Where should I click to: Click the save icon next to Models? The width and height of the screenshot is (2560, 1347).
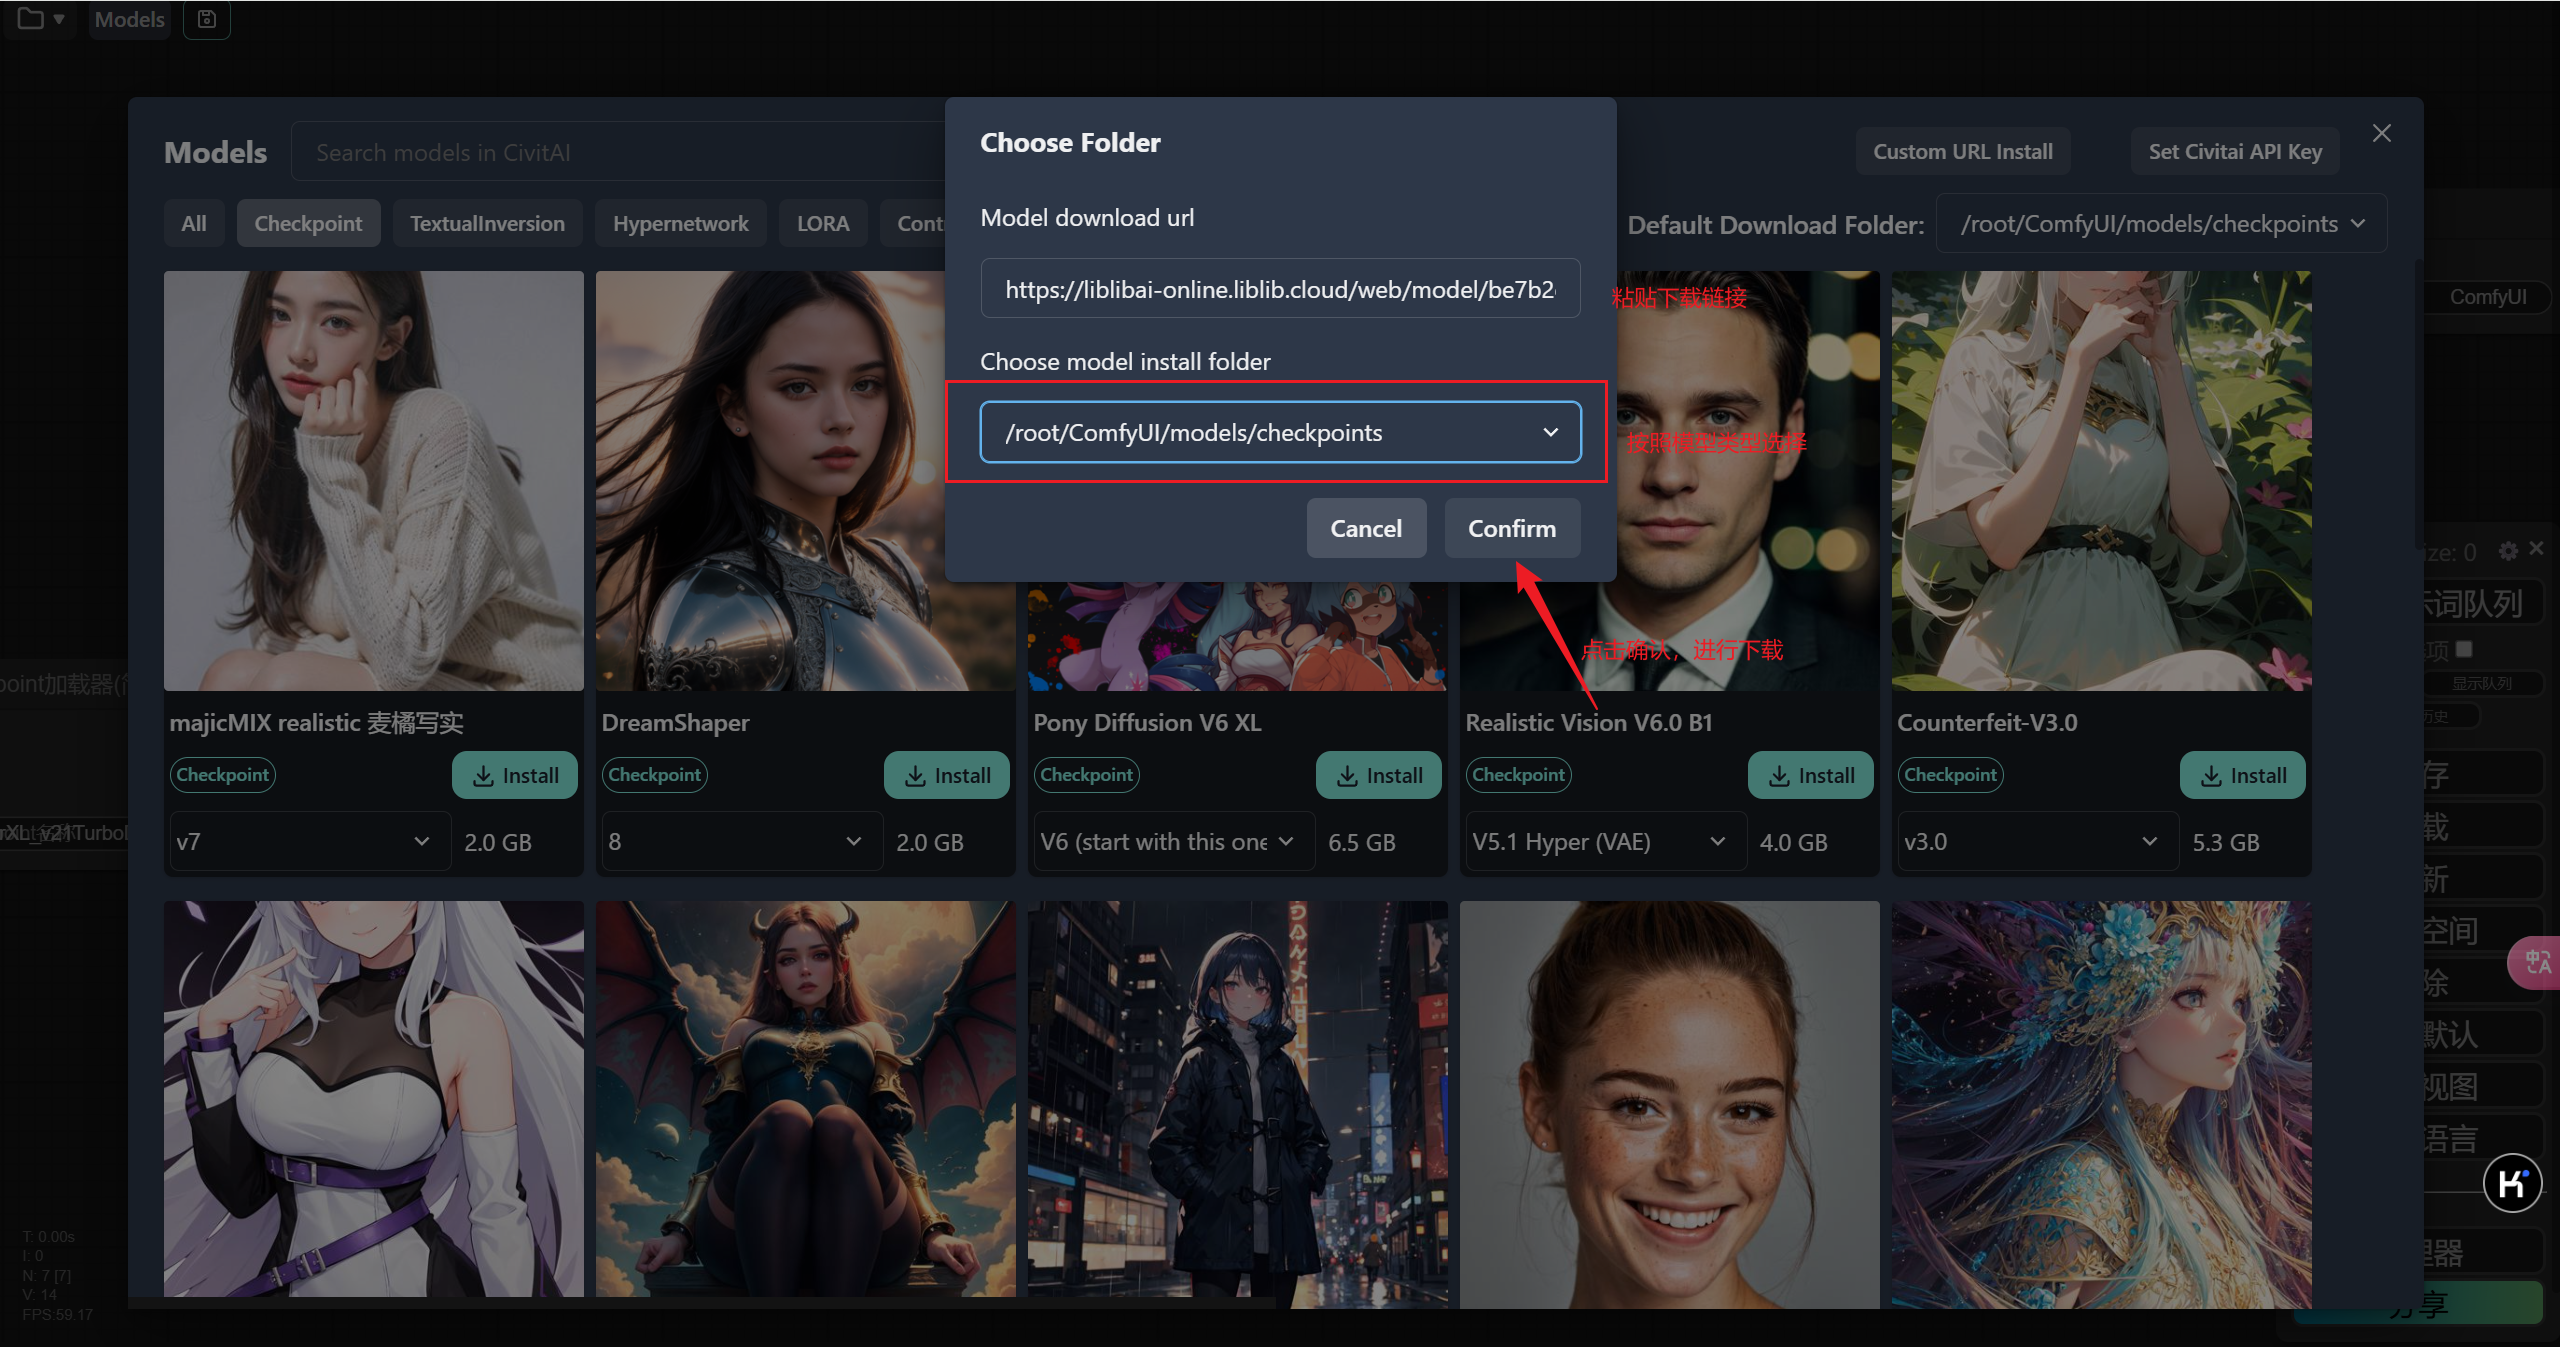click(207, 19)
